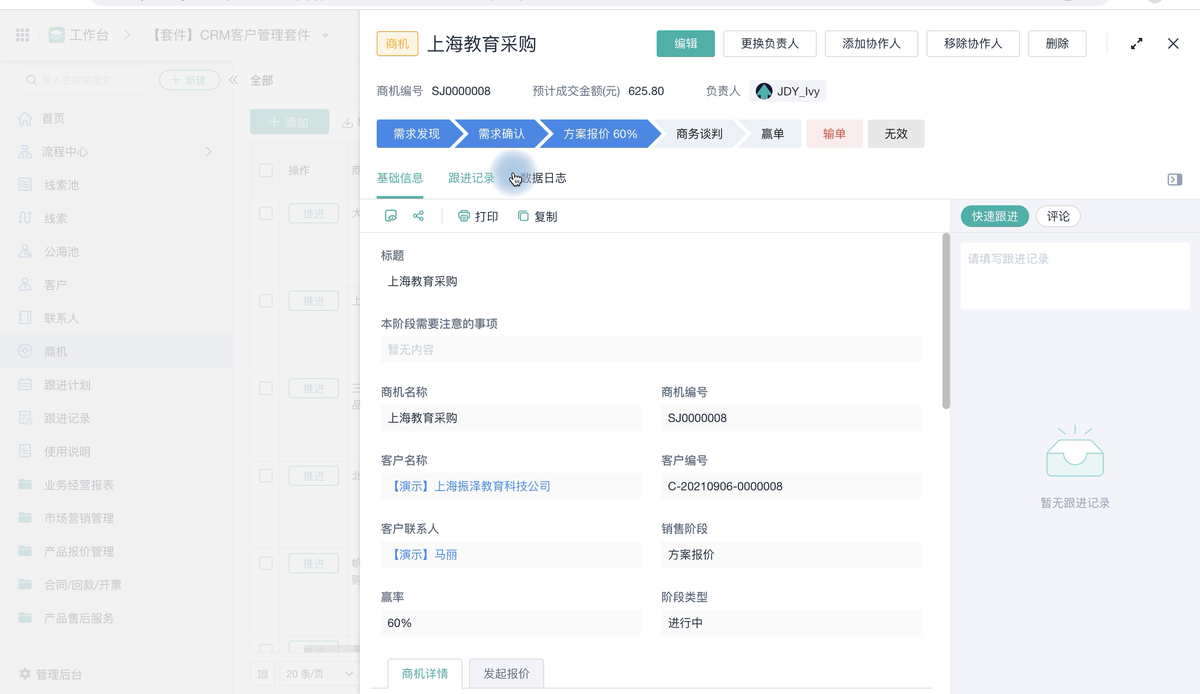Screen dimensions: 1200x694
Task: Open the CRM客户管理套件 dropdown arrow
Action: click(325, 36)
